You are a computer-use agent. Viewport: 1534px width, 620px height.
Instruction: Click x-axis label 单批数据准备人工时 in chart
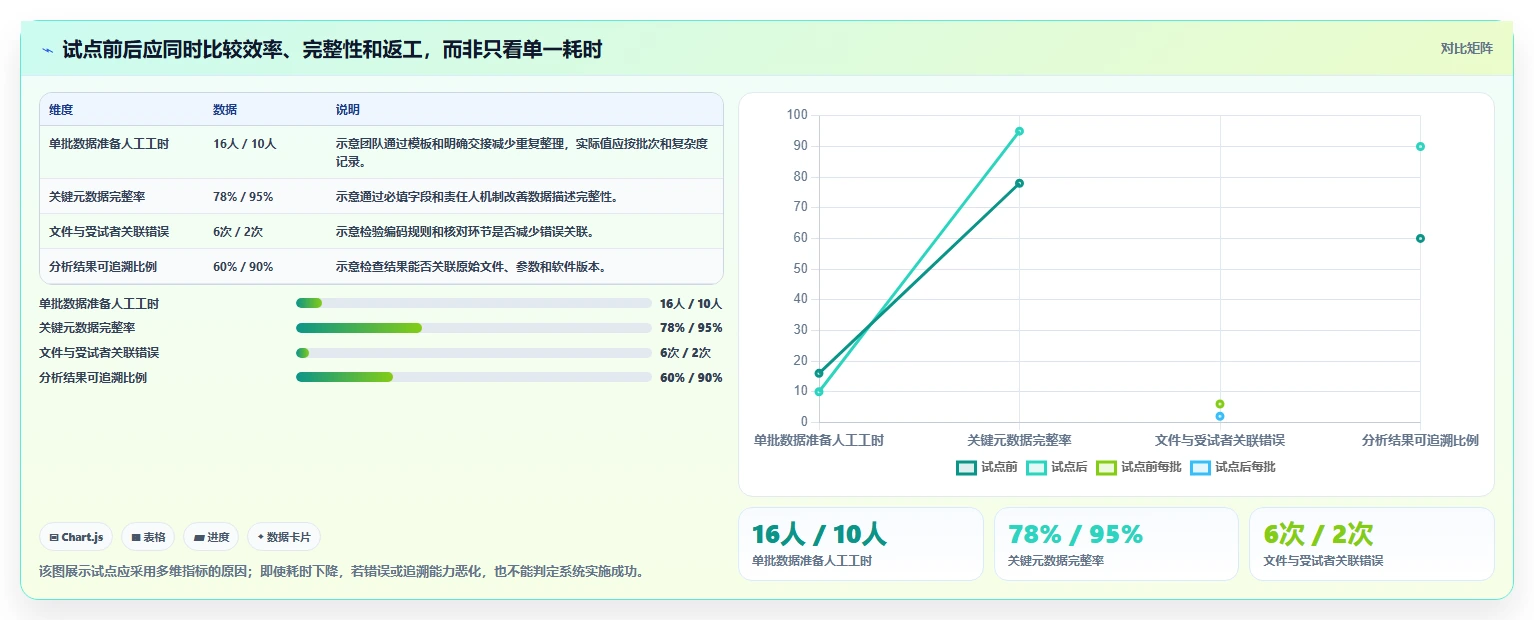(819, 440)
